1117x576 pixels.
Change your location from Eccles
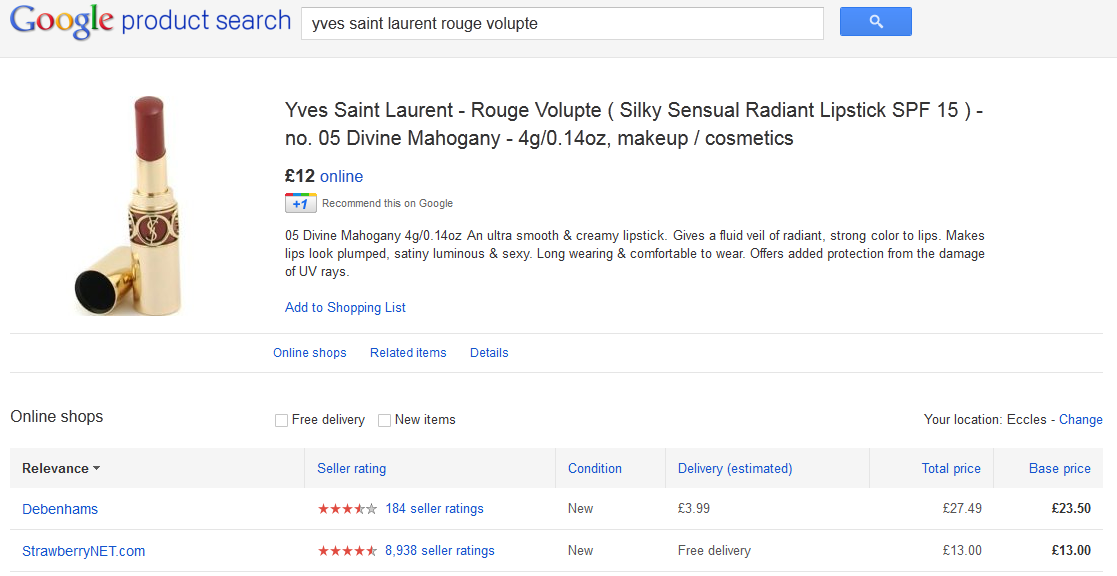[1080, 420]
